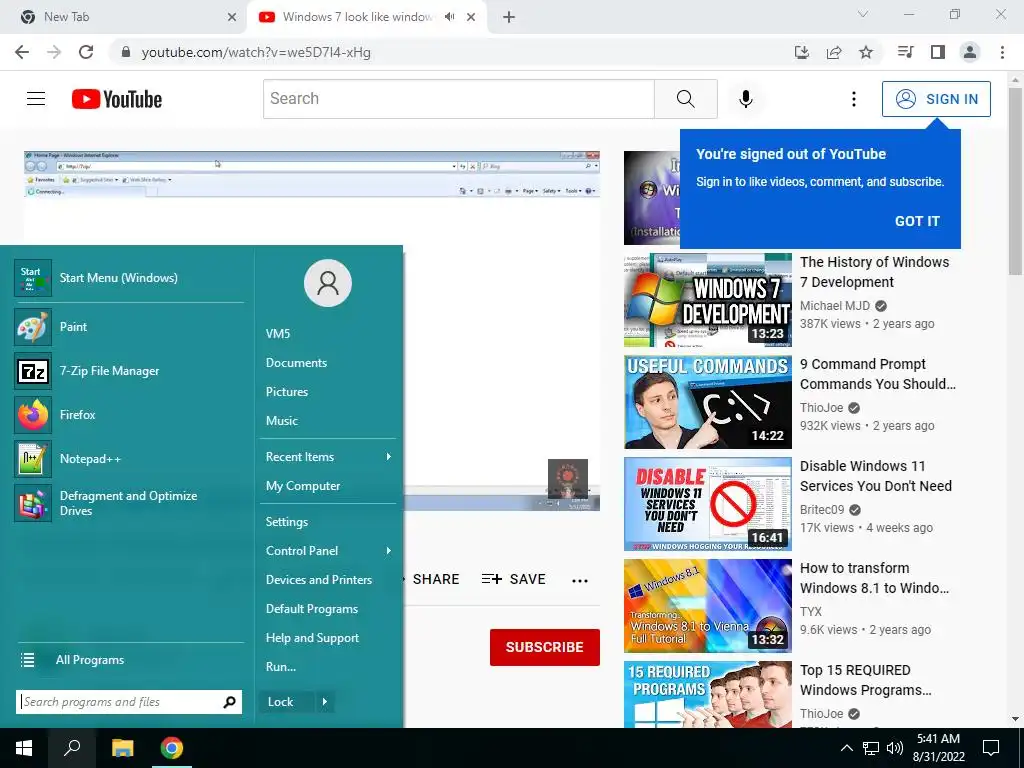Viewport: 1024px width, 768px height.
Task: Reload the current page
Action: tap(86, 52)
